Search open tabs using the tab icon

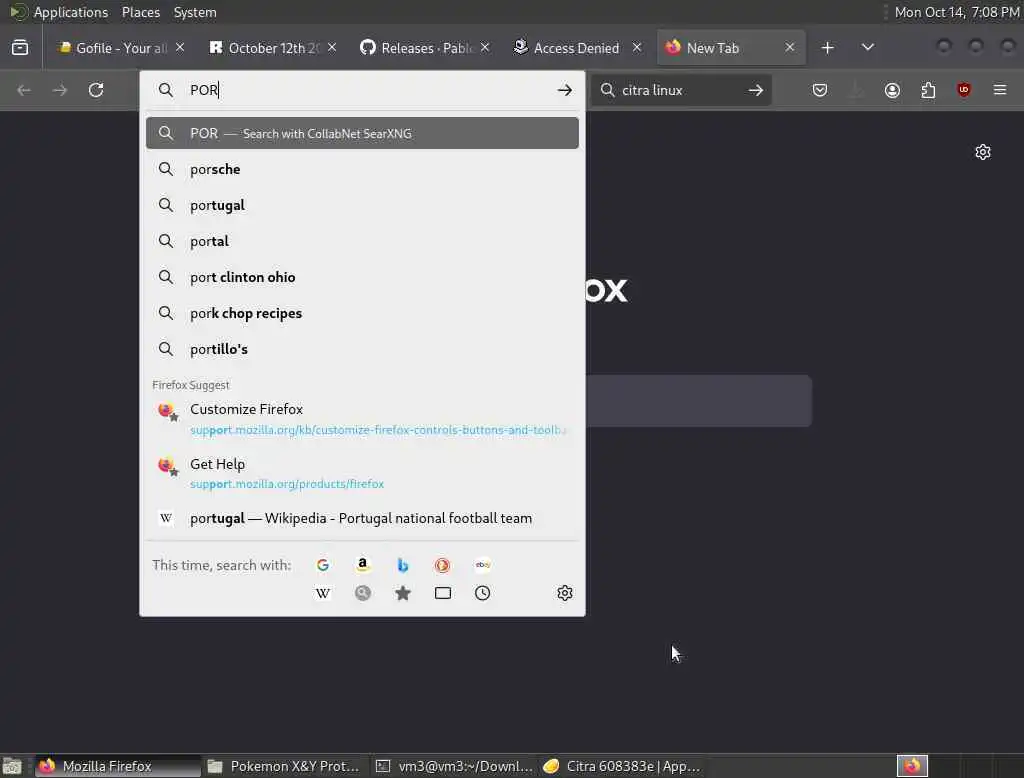coord(443,593)
